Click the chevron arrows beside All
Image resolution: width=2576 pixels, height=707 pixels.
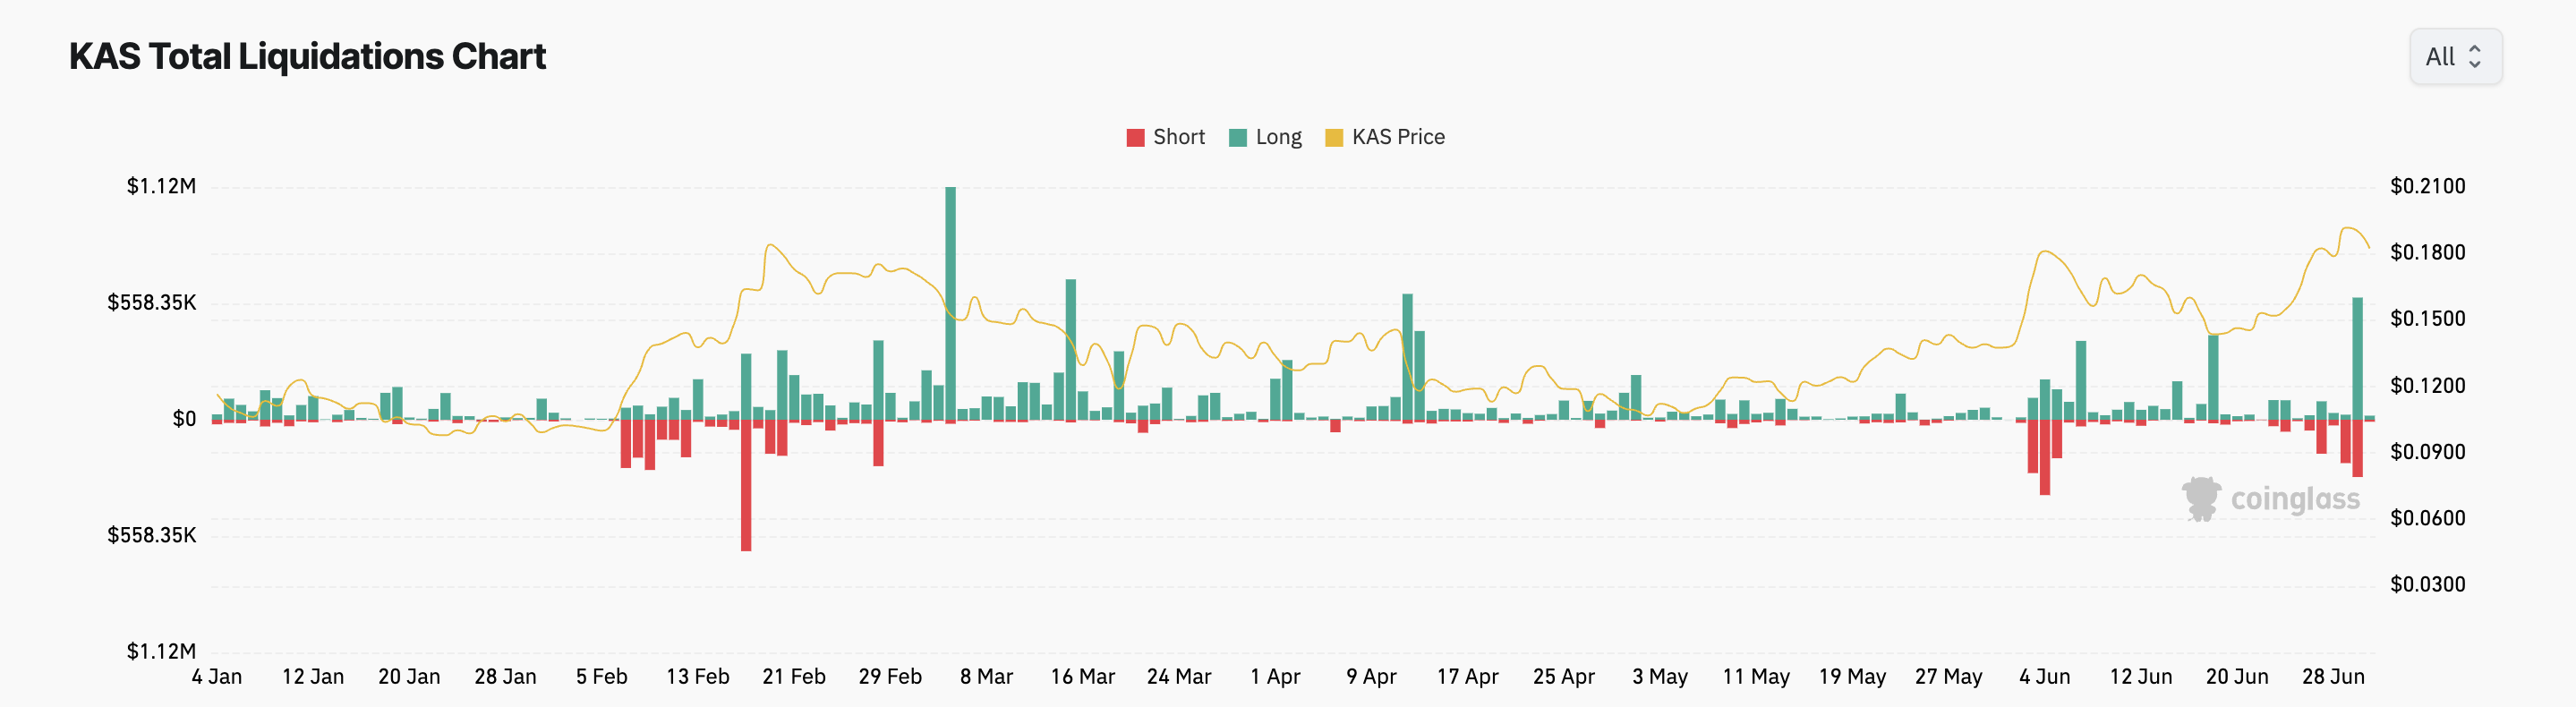tap(2474, 57)
